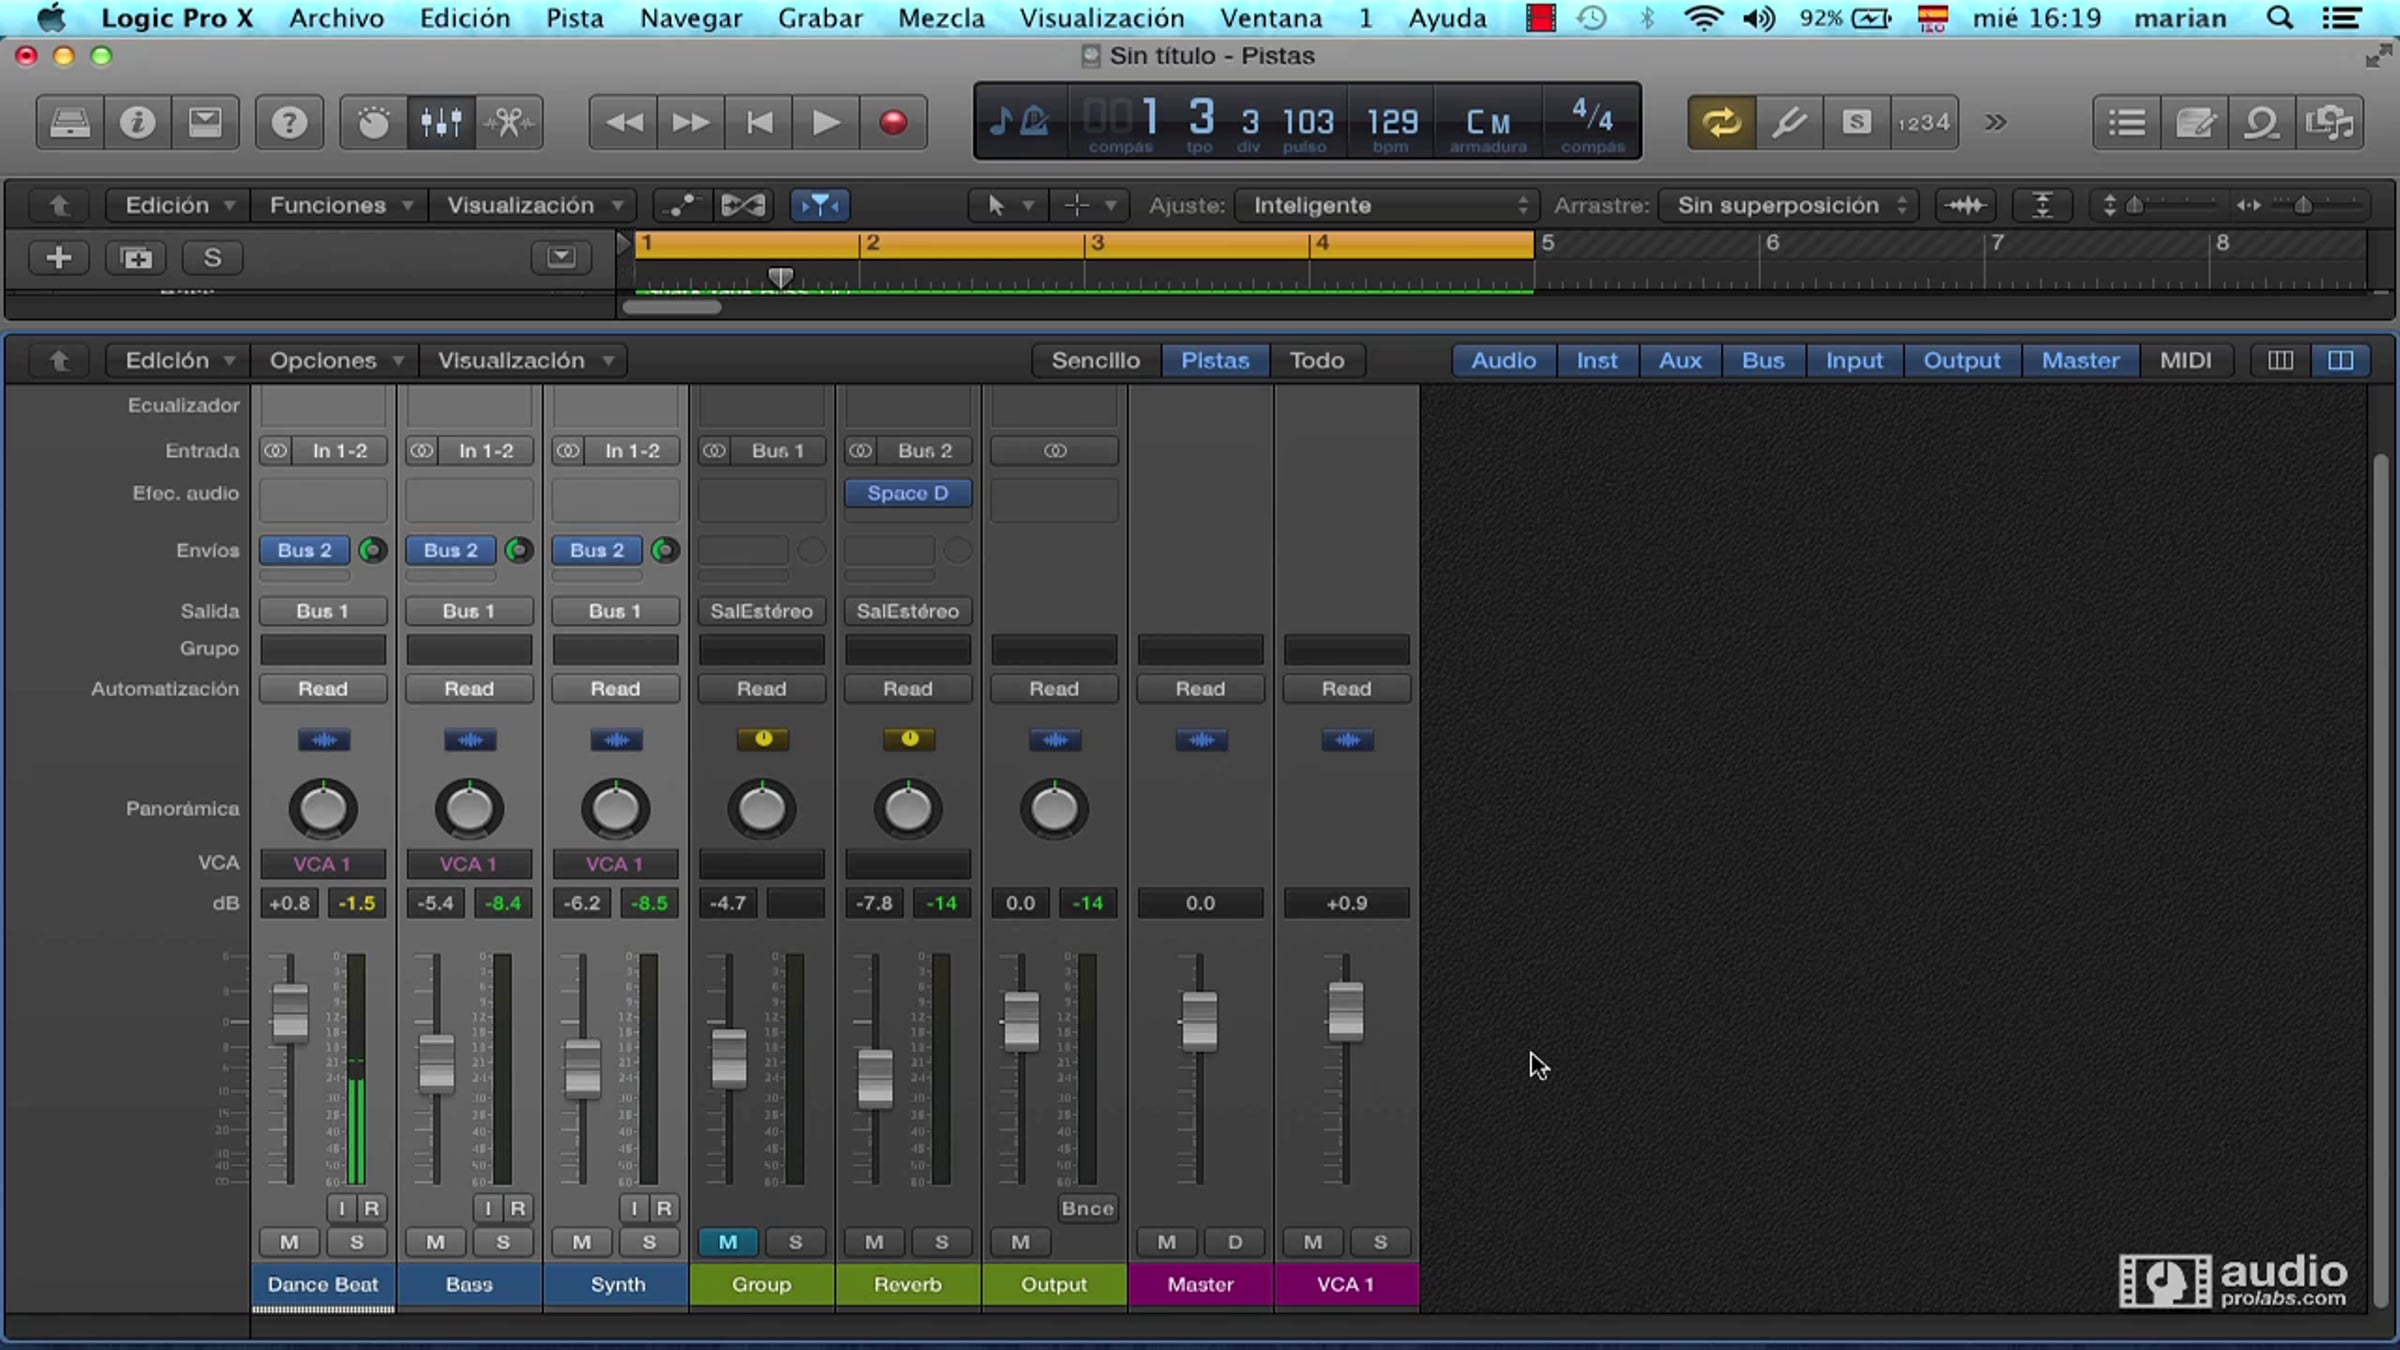Open the Loop Browser icon

2262,122
